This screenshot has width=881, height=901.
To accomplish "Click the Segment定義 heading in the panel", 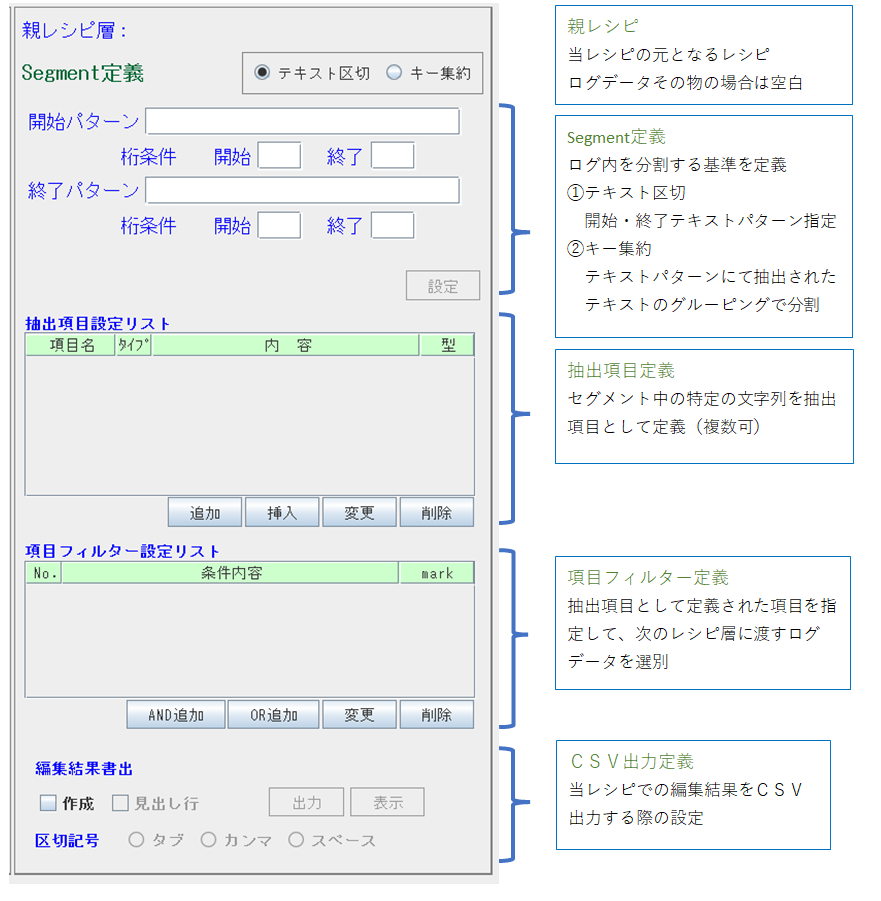I will [82, 73].
